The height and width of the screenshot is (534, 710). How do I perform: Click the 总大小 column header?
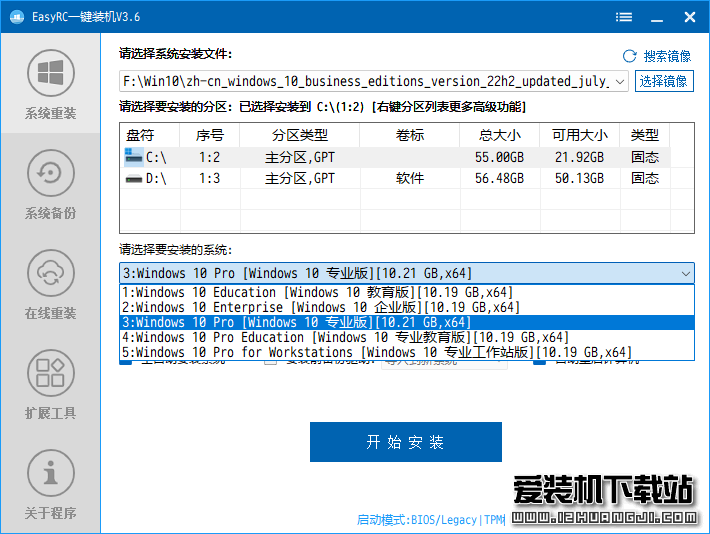coord(499,135)
